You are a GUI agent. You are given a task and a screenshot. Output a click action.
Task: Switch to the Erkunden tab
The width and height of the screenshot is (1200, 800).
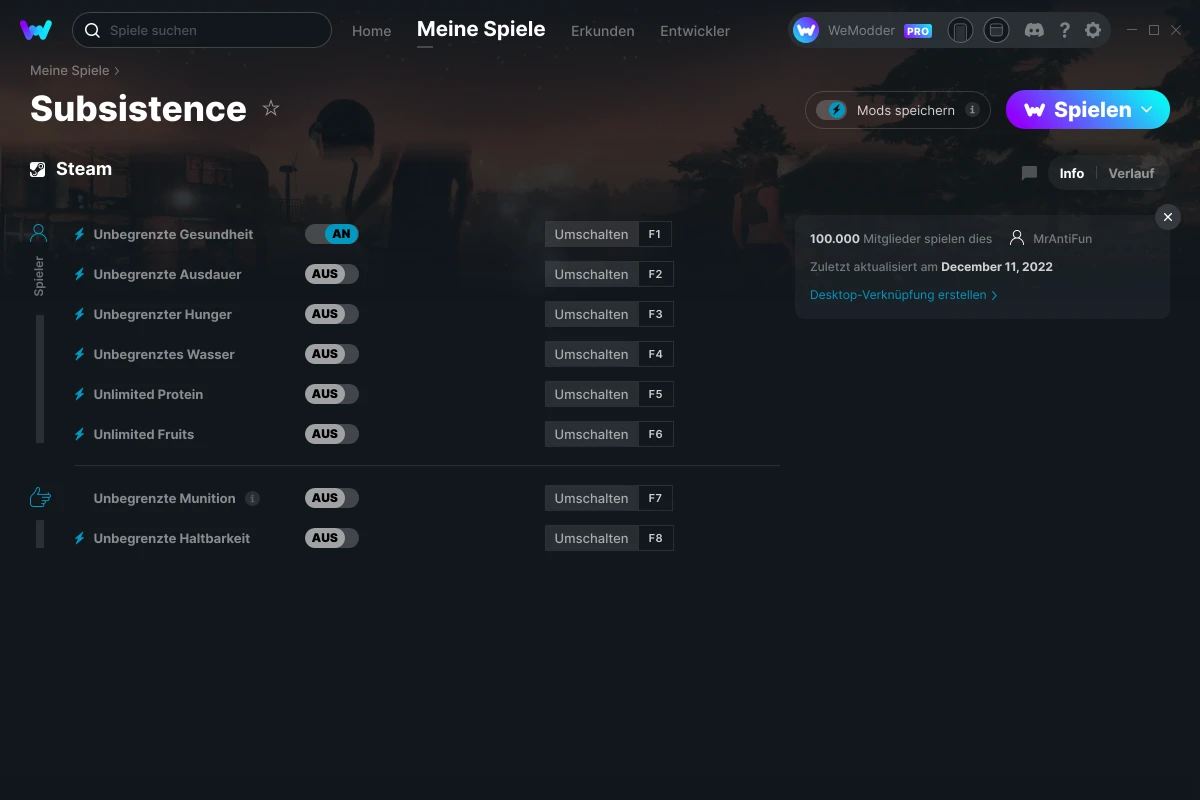click(x=602, y=31)
